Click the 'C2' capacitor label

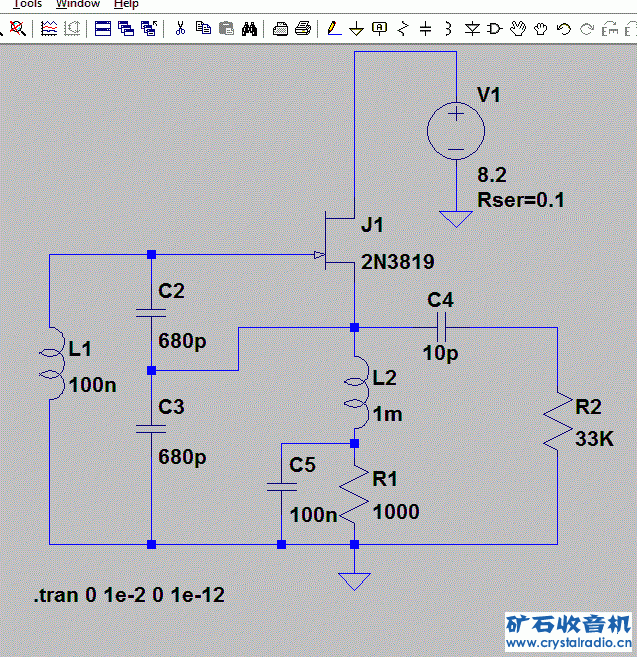point(171,291)
